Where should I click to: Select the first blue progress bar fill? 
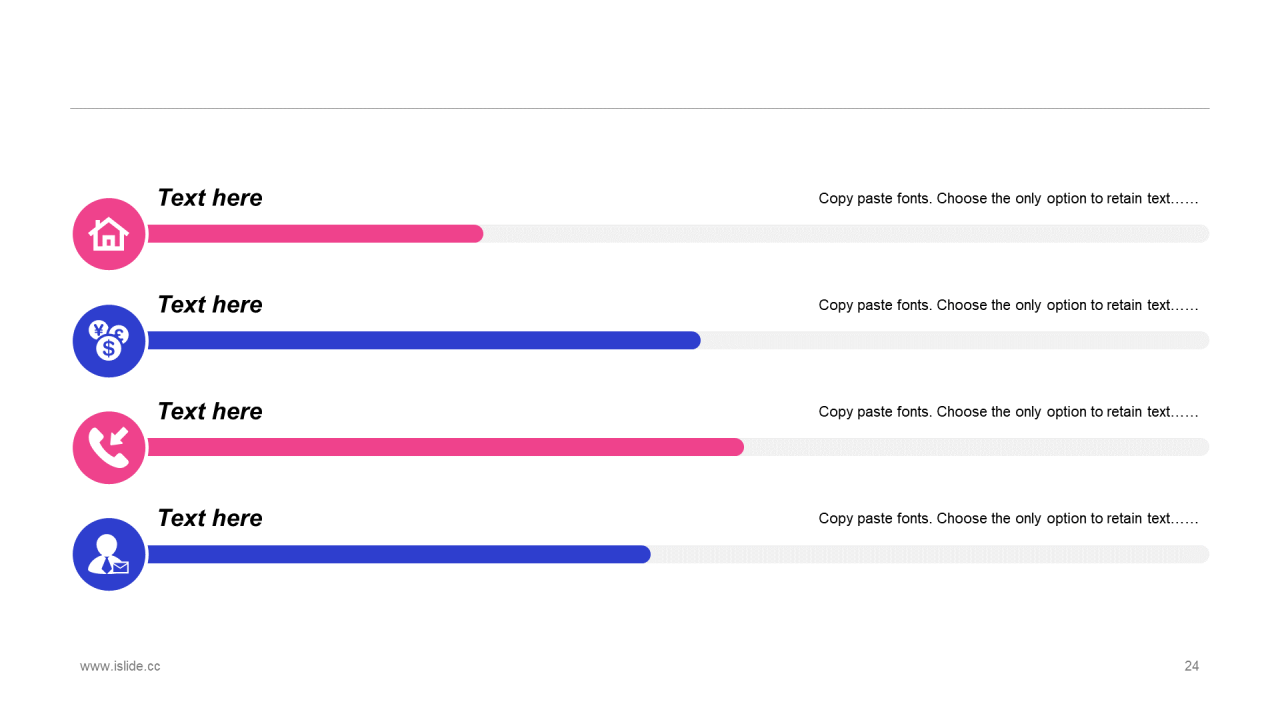click(x=424, y=341)
